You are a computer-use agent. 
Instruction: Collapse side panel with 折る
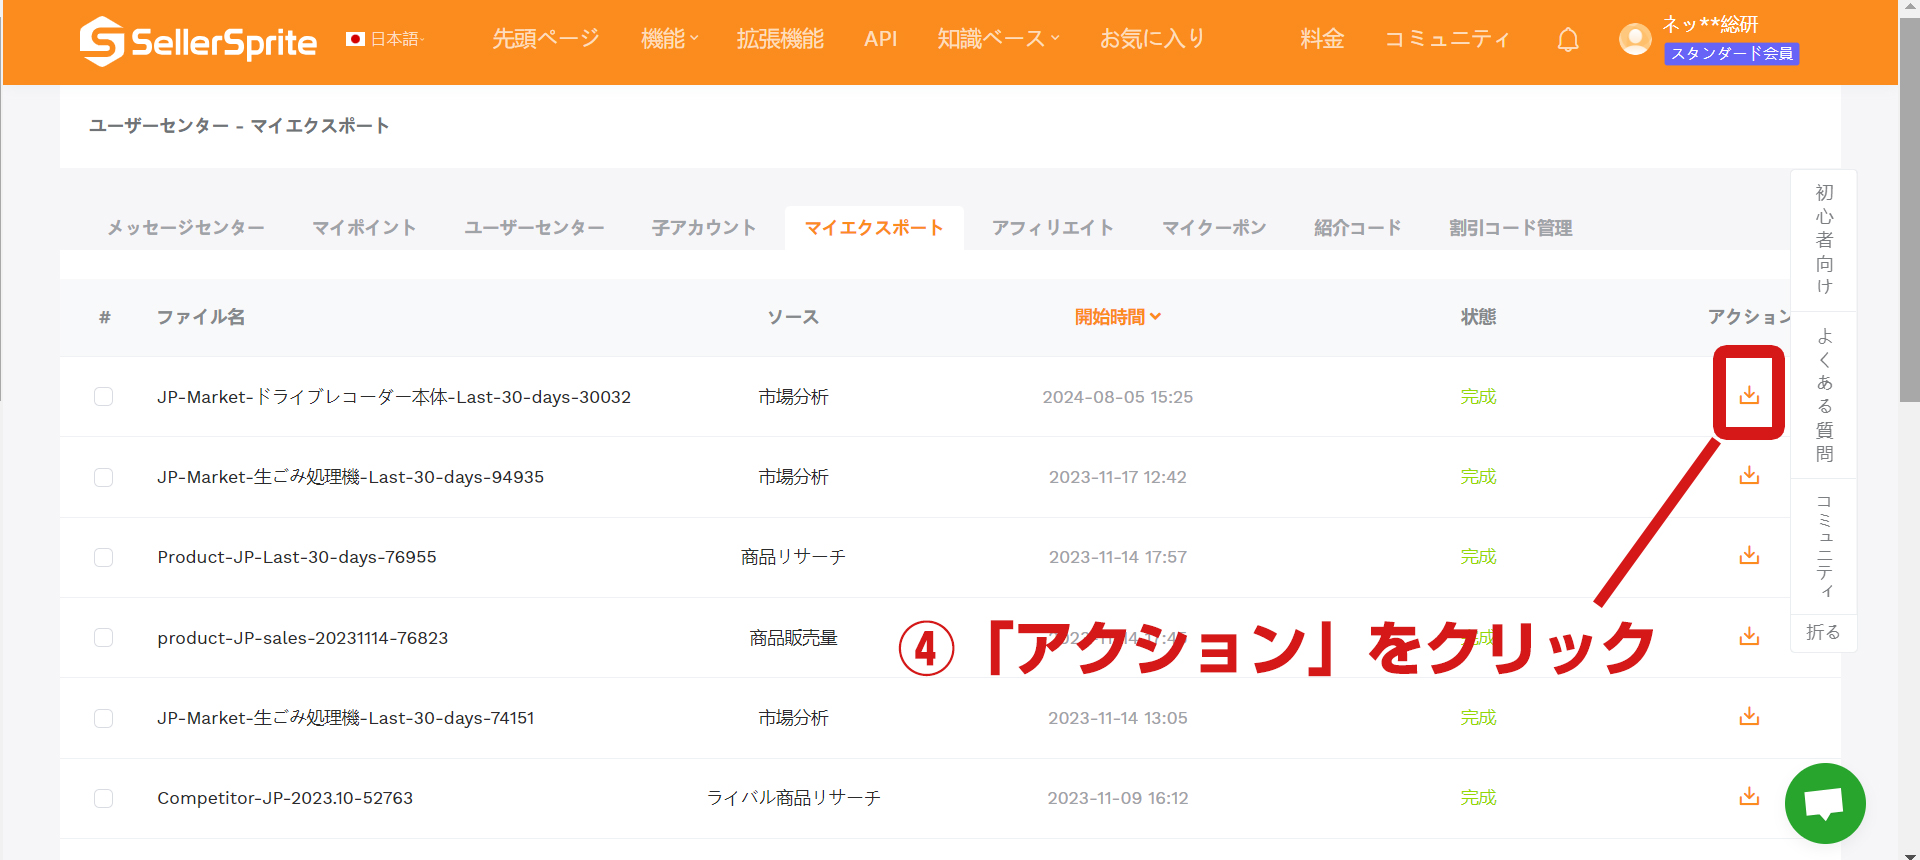[1823, 633]
